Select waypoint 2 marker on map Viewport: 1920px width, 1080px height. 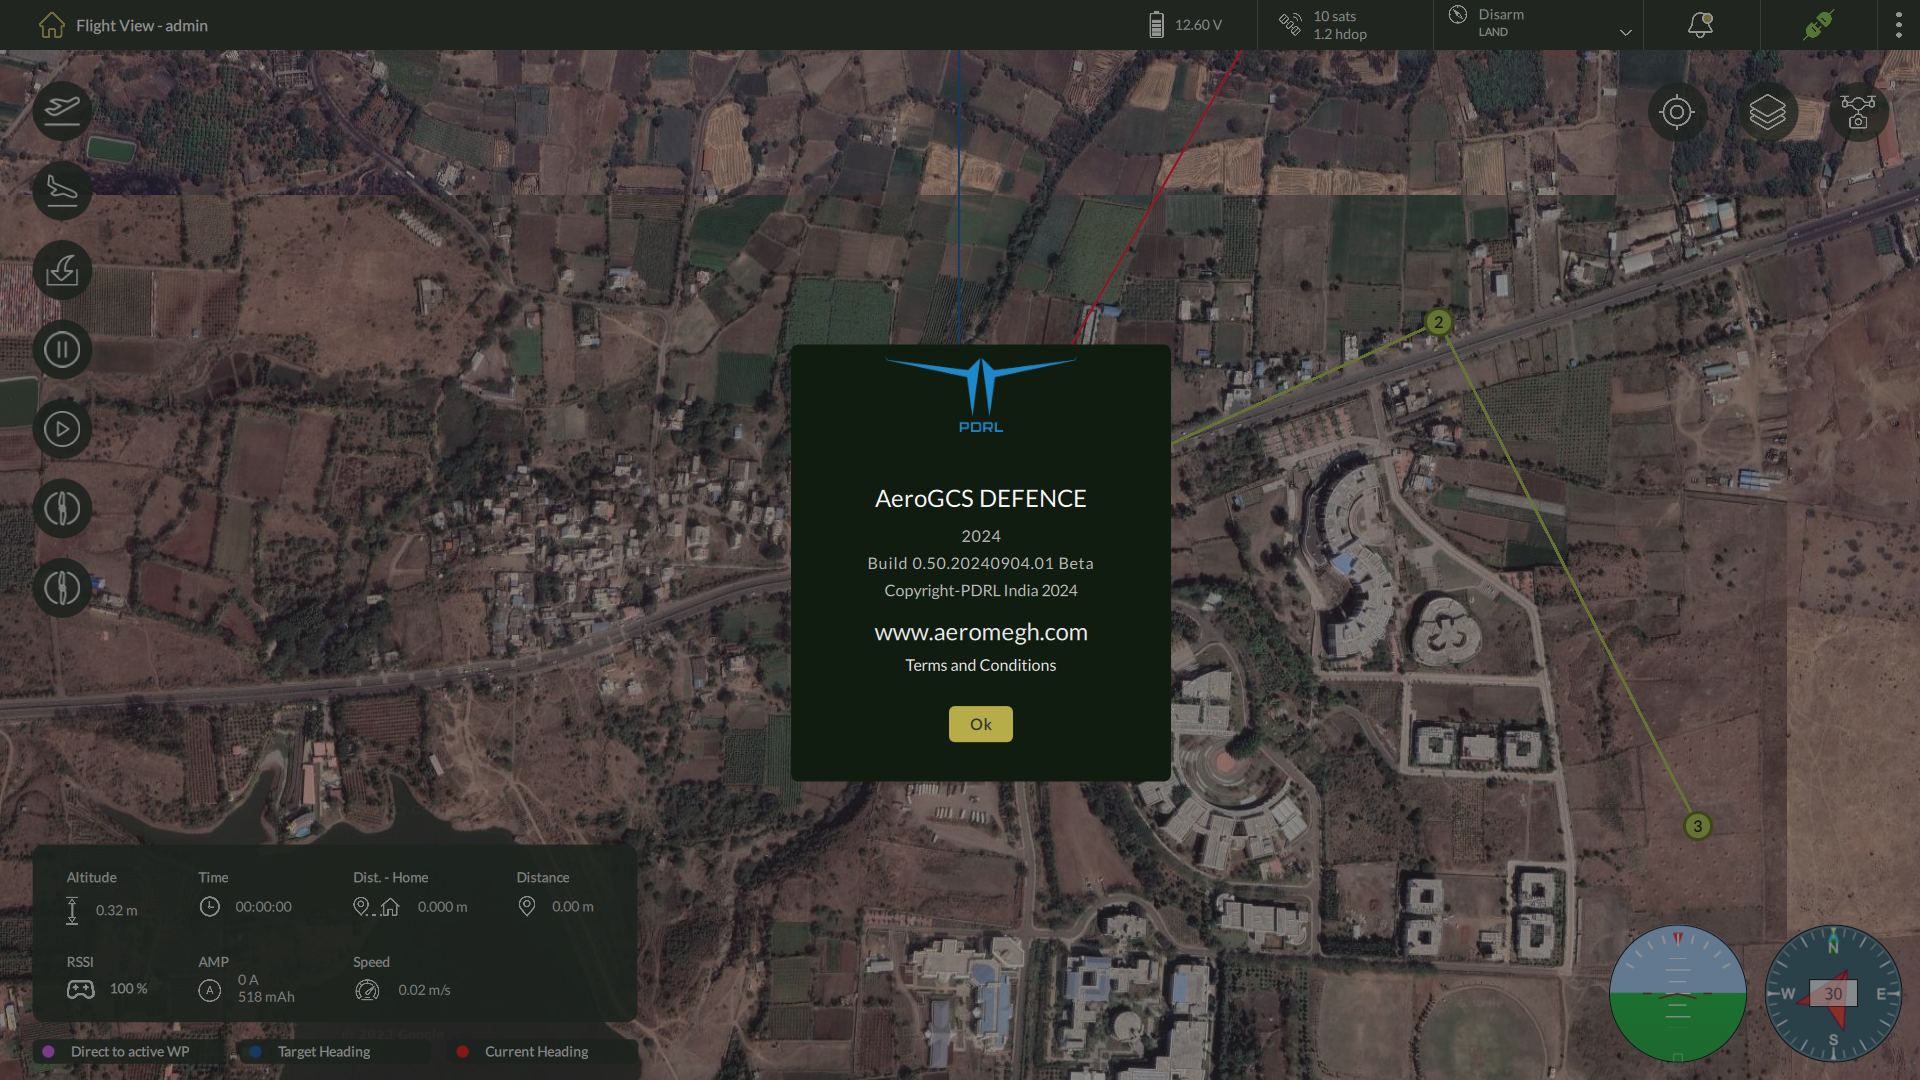[1438, 322]
